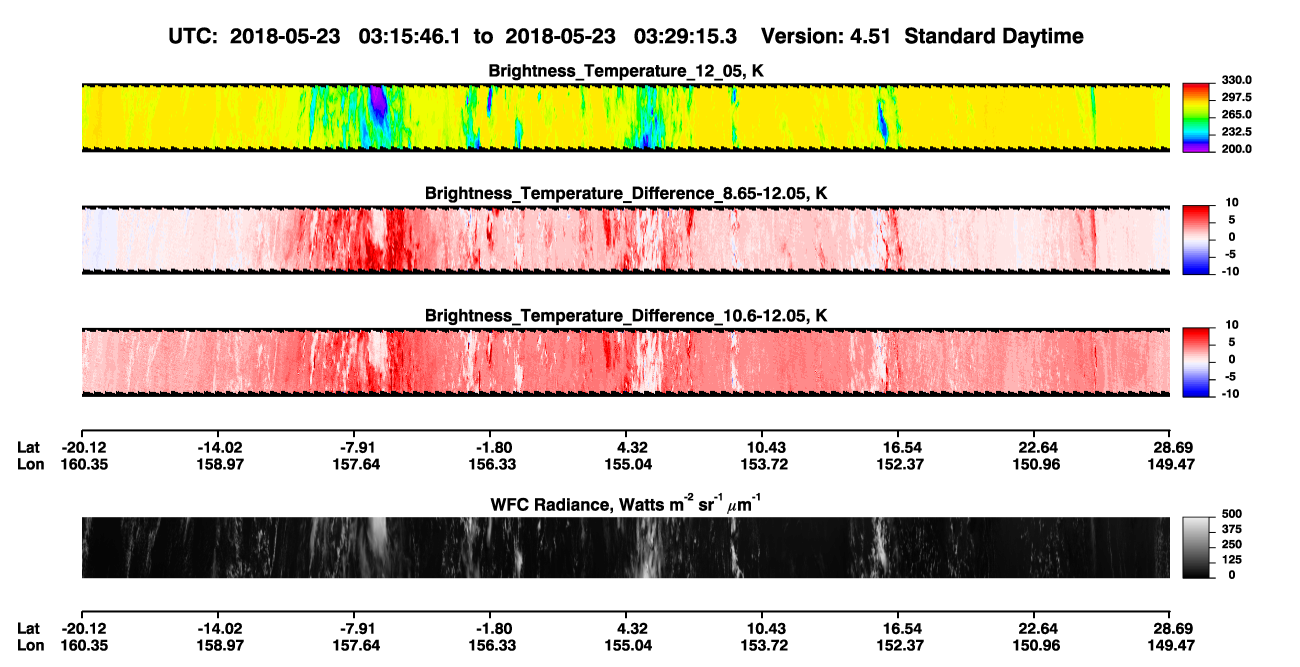Click longitude 149.47 under the WFC Radiance panel
Screen dimensions: 1300x667
coord(1170,645)
